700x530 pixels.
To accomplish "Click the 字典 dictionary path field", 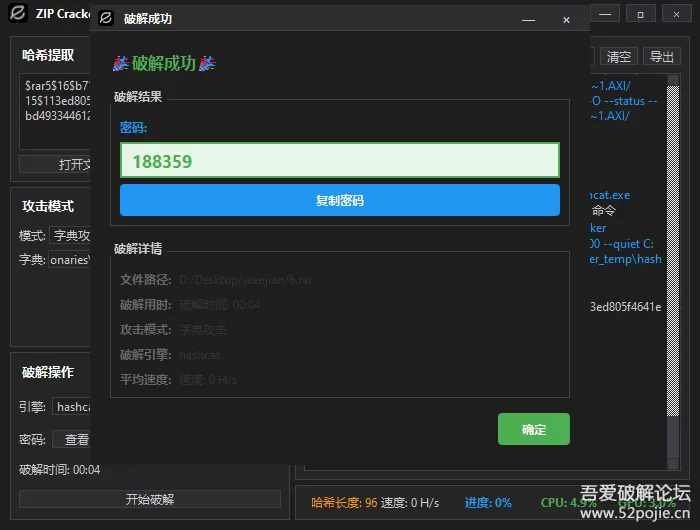I will [70, 259].
